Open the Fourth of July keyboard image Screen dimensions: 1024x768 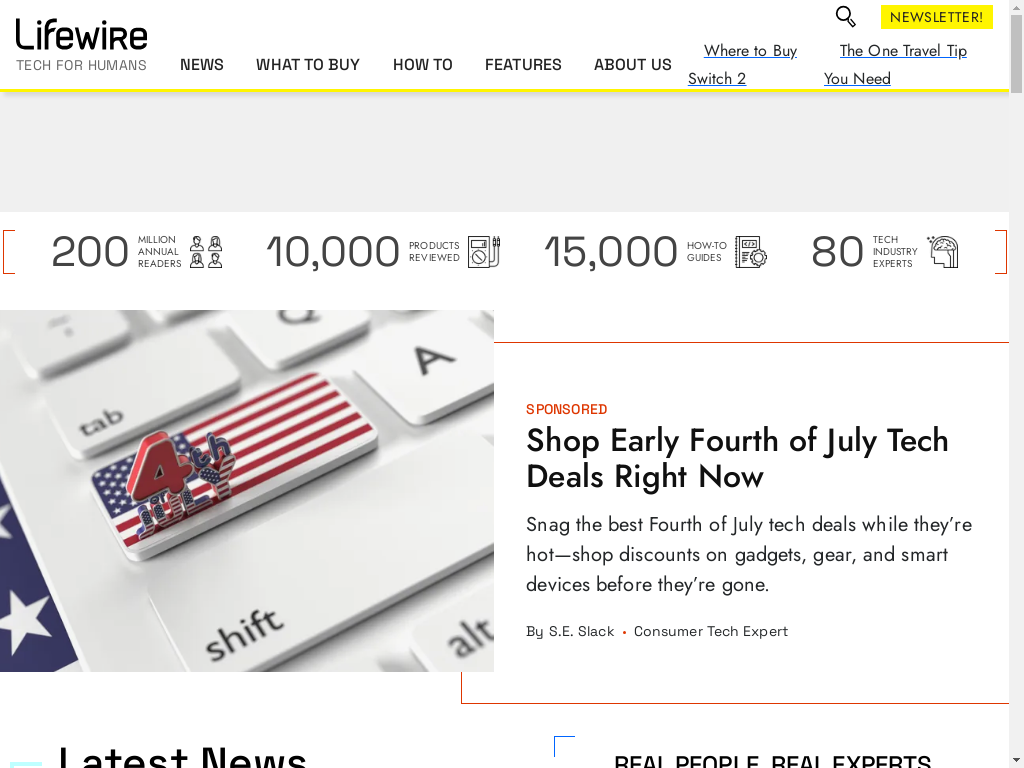click(x=247, y=490)
